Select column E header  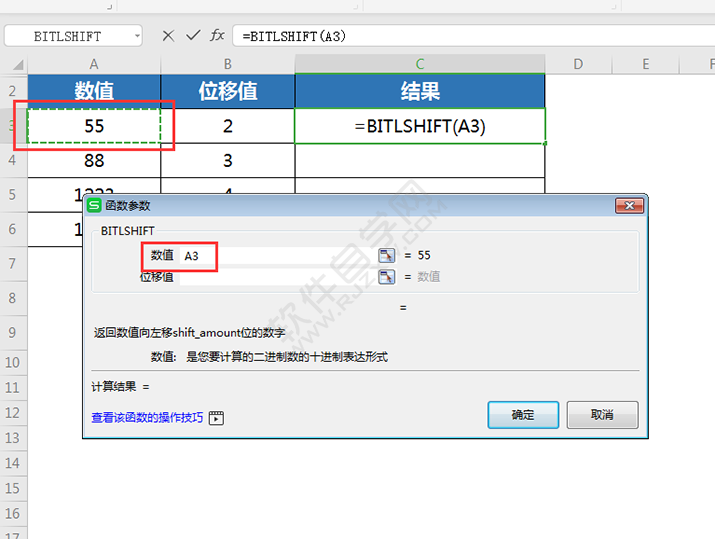point(646,64)
